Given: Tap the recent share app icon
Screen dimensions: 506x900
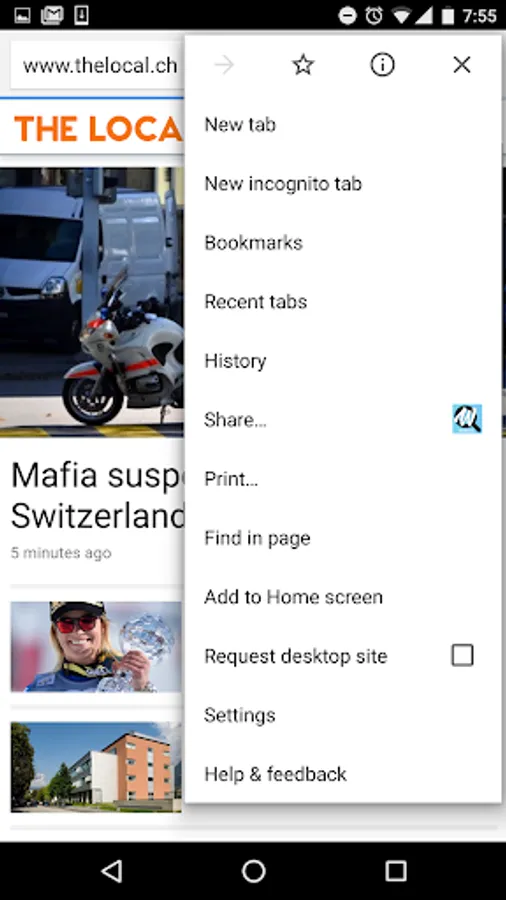Looking at the screenshot, I should (467, 419).
